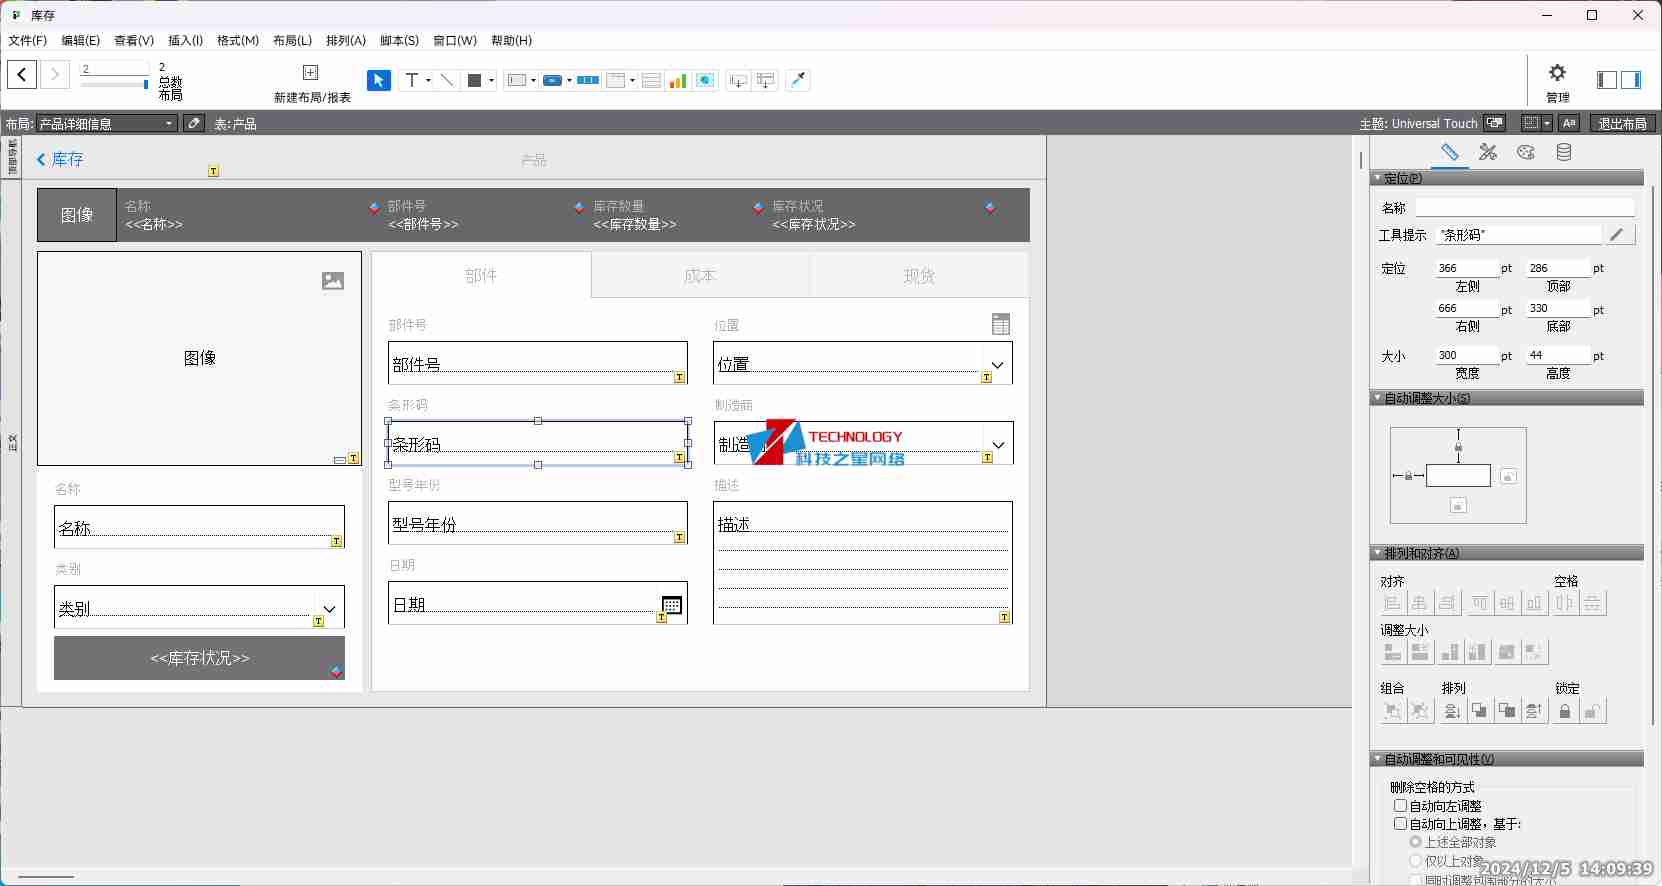Open Inspector Appearance palette tab
1662x886 pixels.
1526,152
